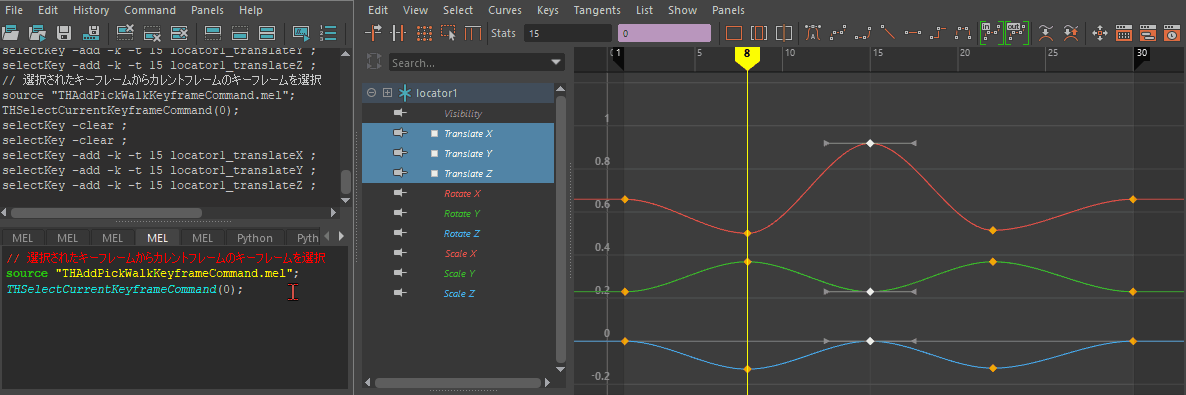Toggle the 'in' tangent button

[x=991, y=33]
